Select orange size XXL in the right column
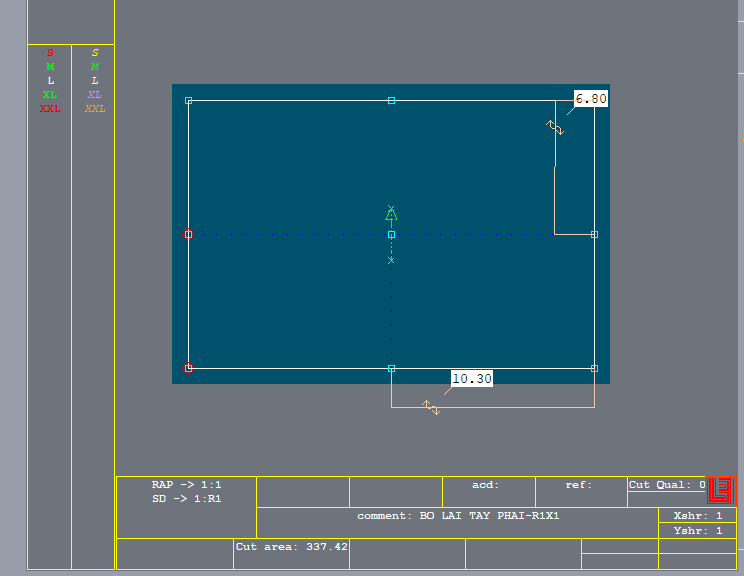Image resolution: width=744 pixels, height=576 pixels. pyautogui.click(x=95, y=109)
